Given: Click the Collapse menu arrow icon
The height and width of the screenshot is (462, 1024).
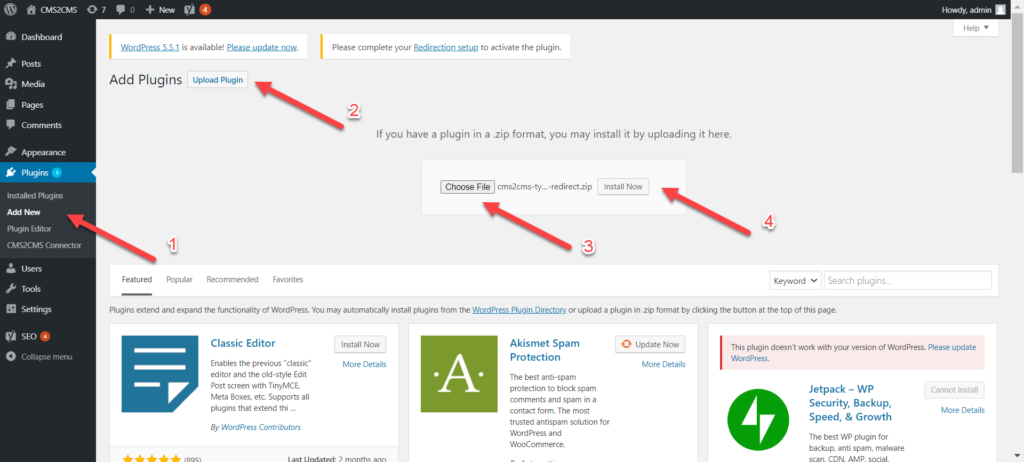Looking at the screenshot, I should [10, 357].
